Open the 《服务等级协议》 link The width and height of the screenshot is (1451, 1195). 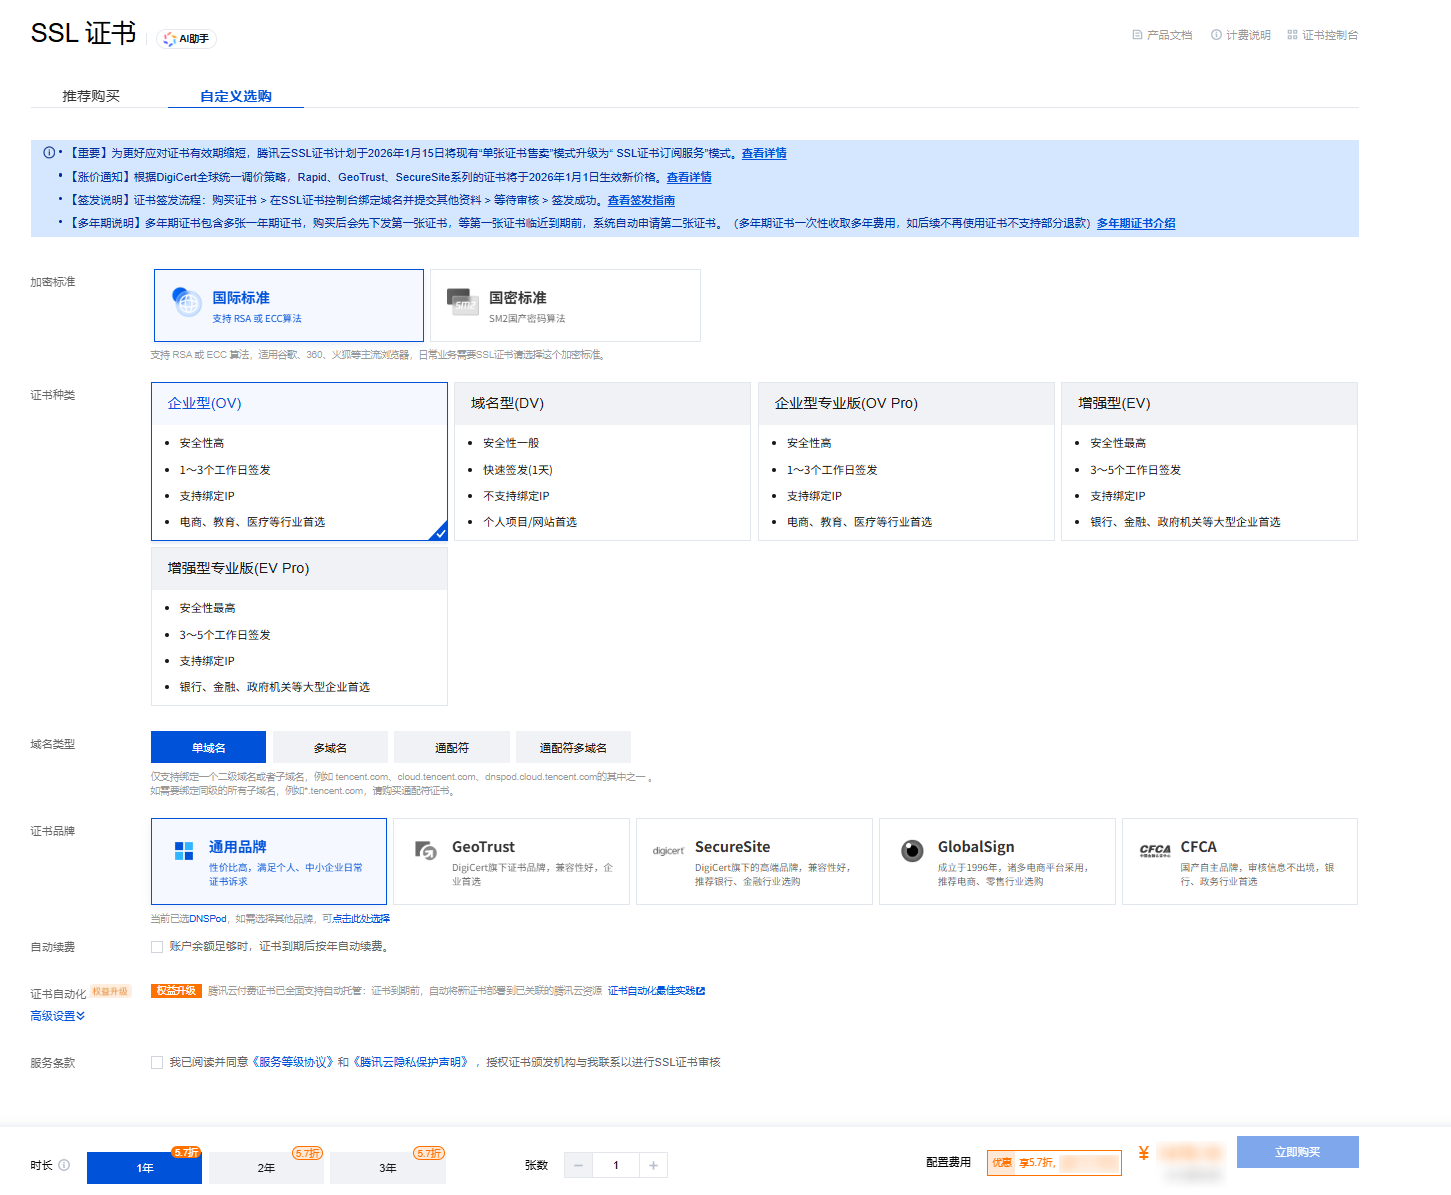point(291,1062)
